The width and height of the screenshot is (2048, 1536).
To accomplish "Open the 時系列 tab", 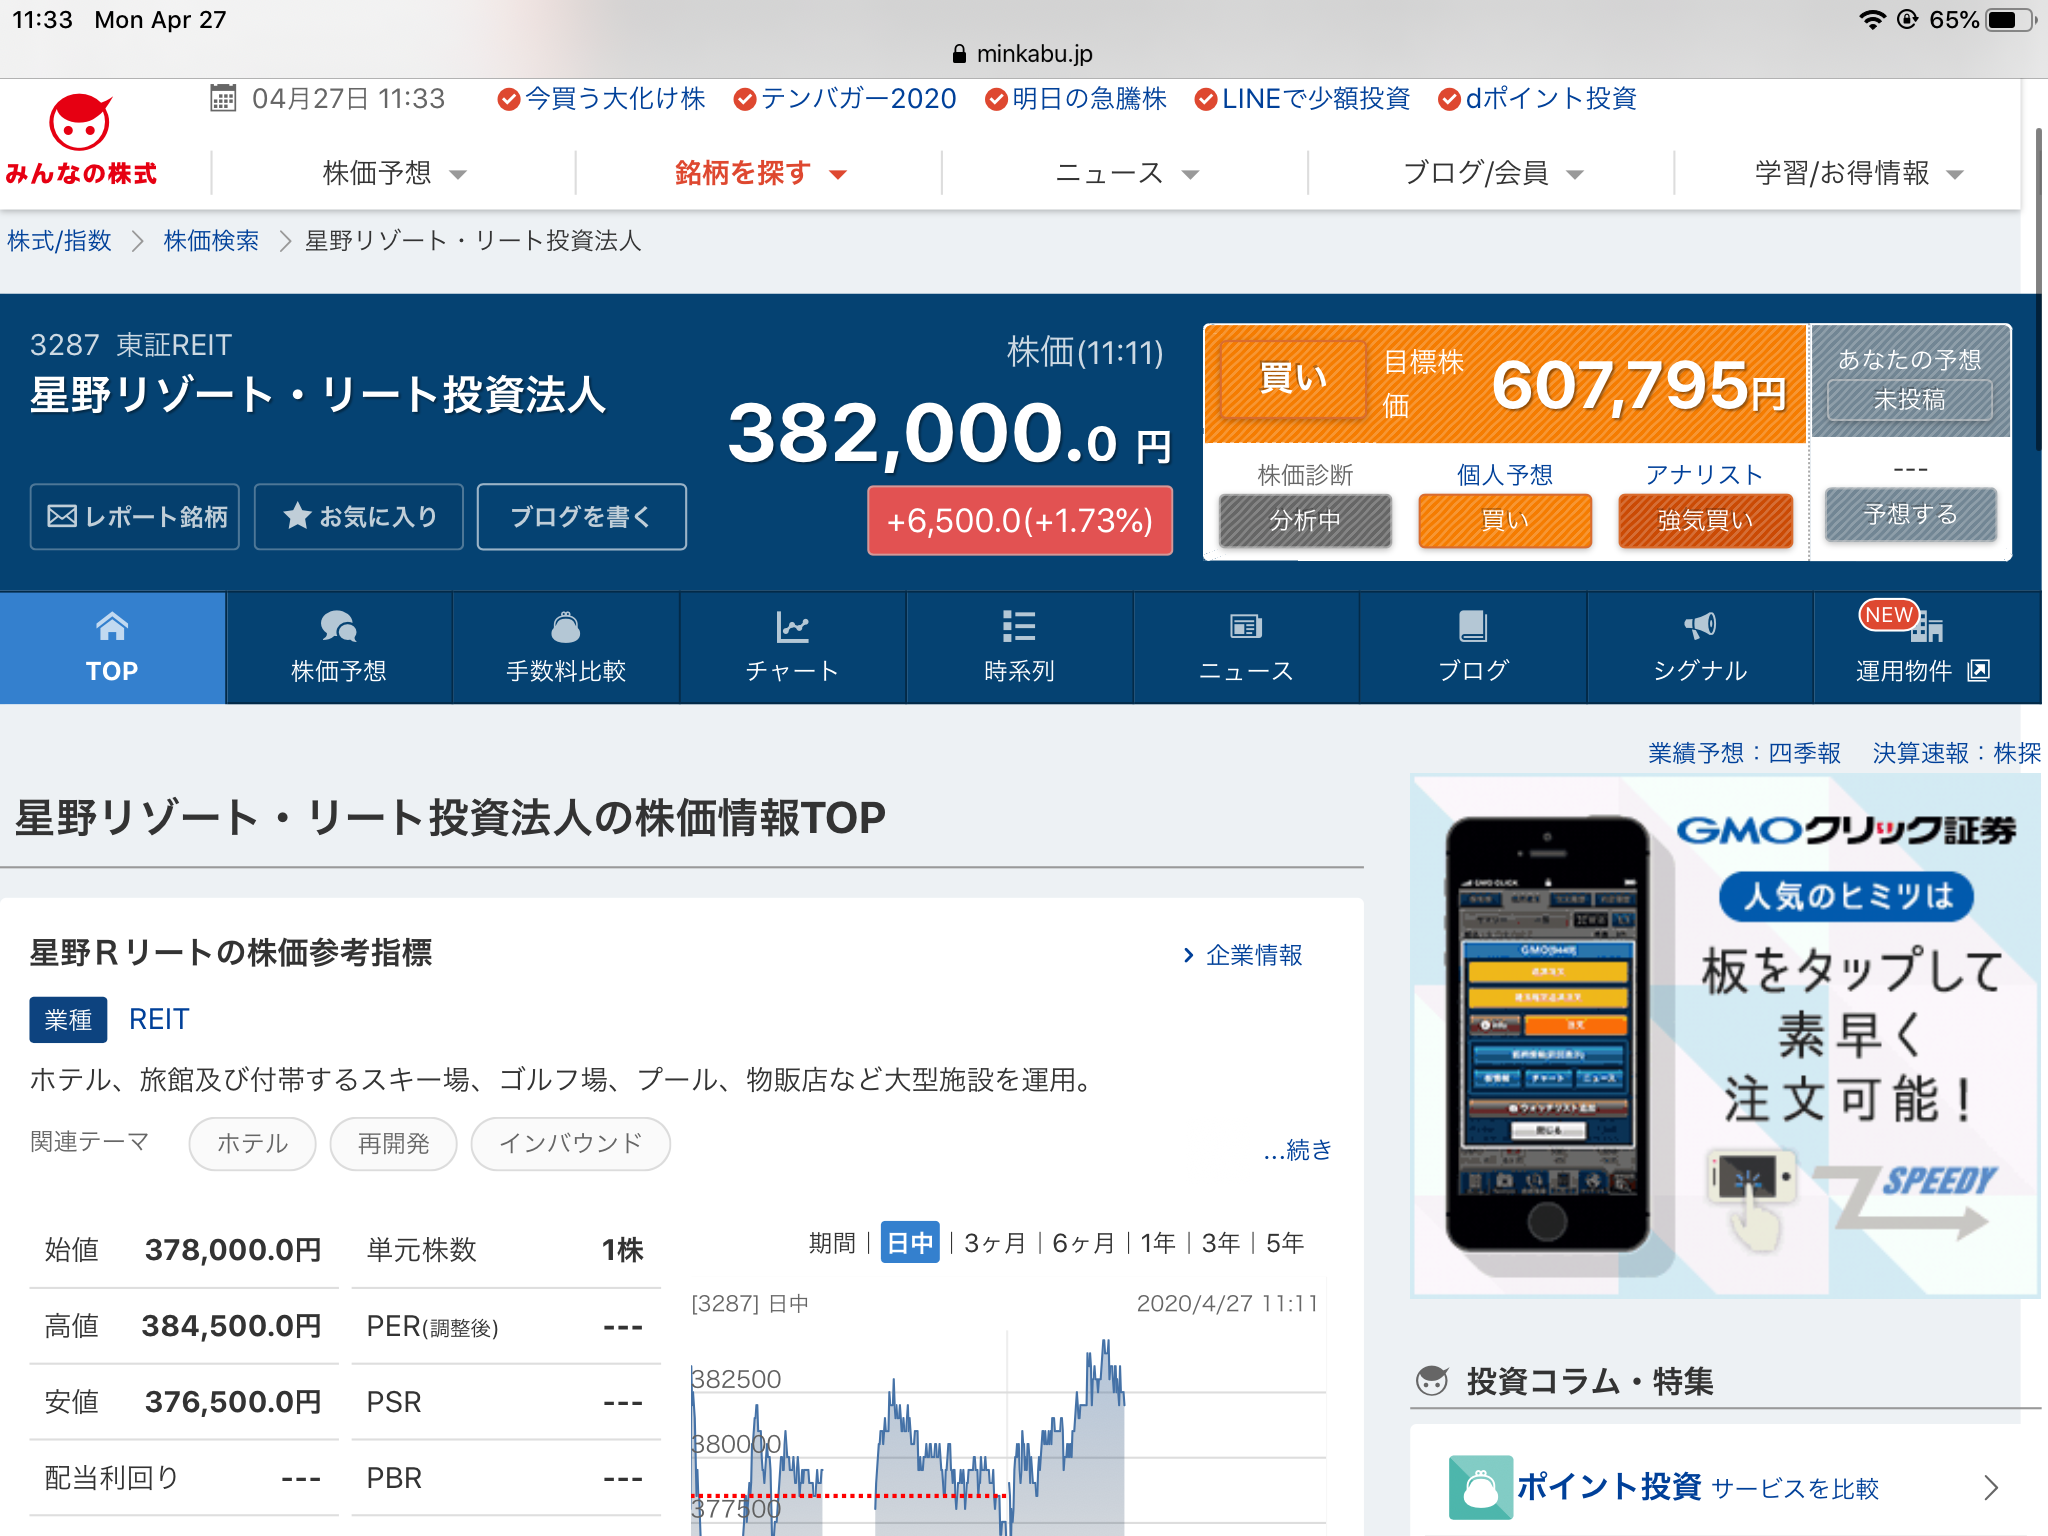I will pos(1019,648).
